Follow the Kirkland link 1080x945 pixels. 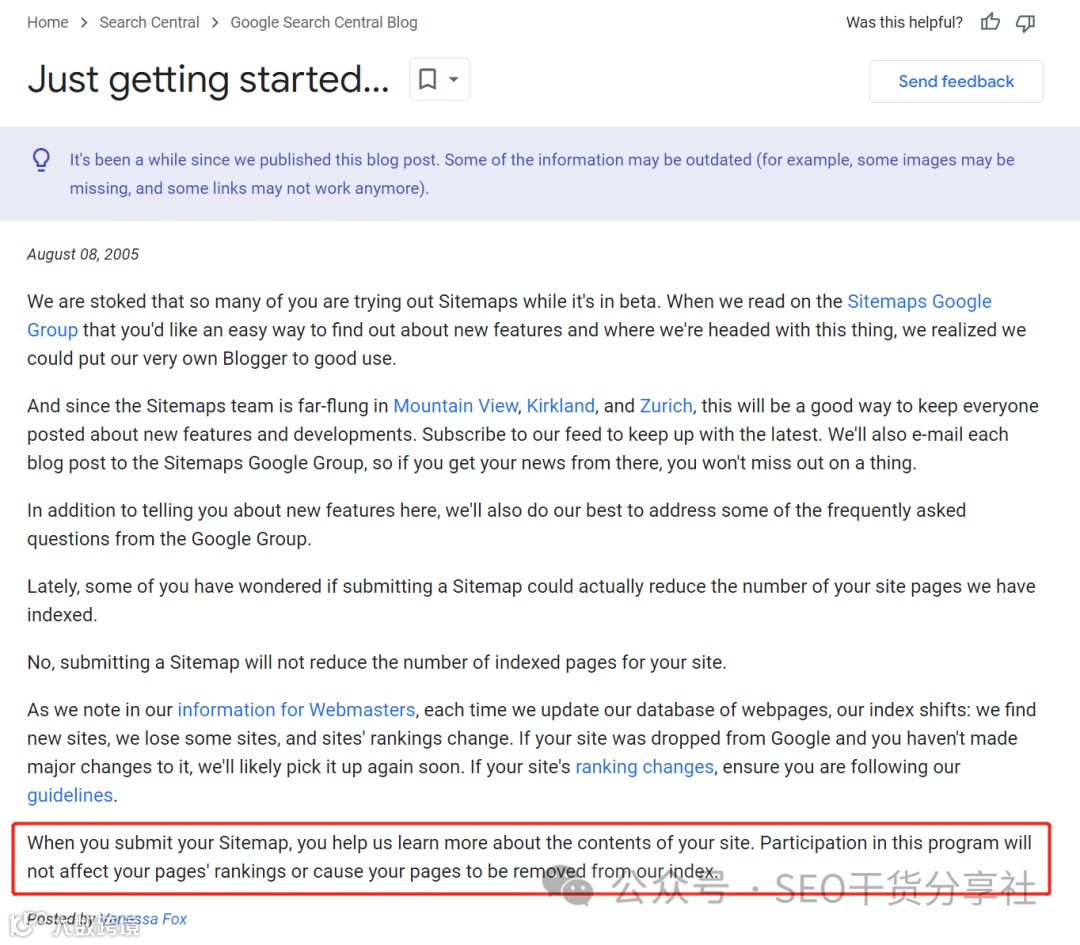pyautogui.click(x=560, y=406)
